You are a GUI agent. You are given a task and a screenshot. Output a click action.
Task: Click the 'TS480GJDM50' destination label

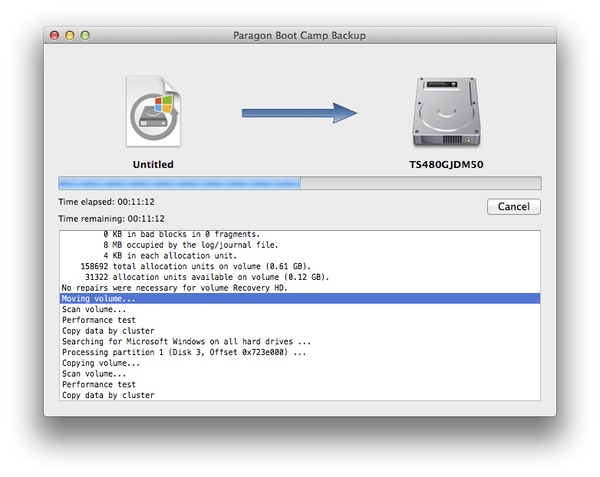[446, 164]
